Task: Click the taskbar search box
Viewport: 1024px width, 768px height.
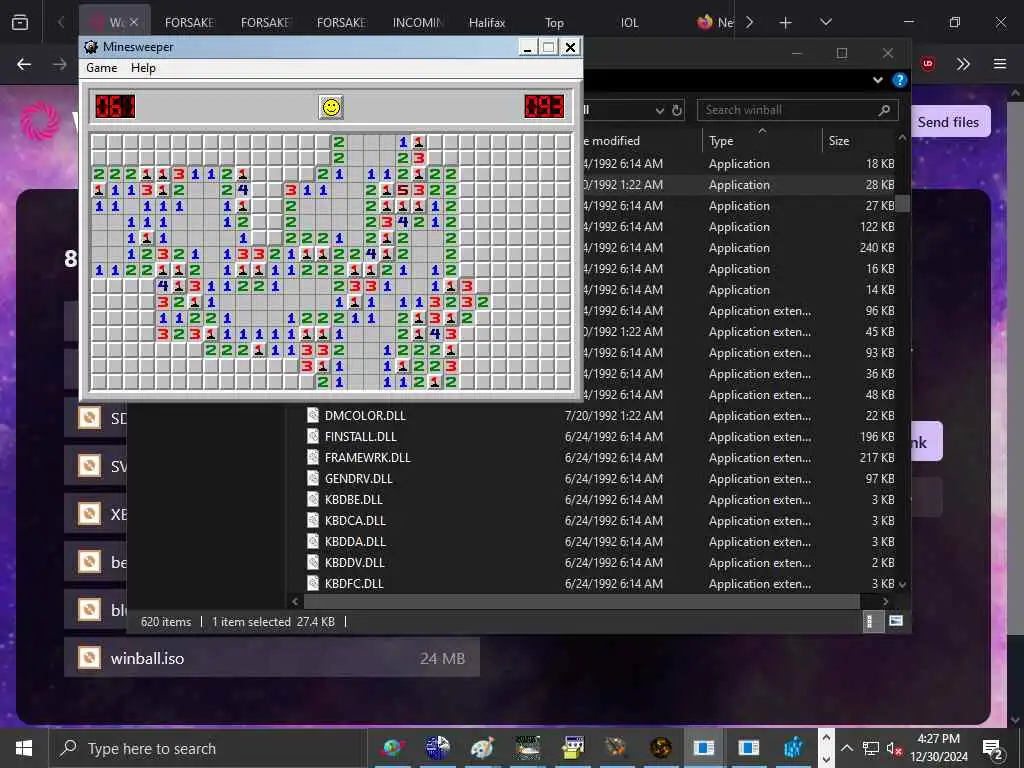Action: [206, 748]
